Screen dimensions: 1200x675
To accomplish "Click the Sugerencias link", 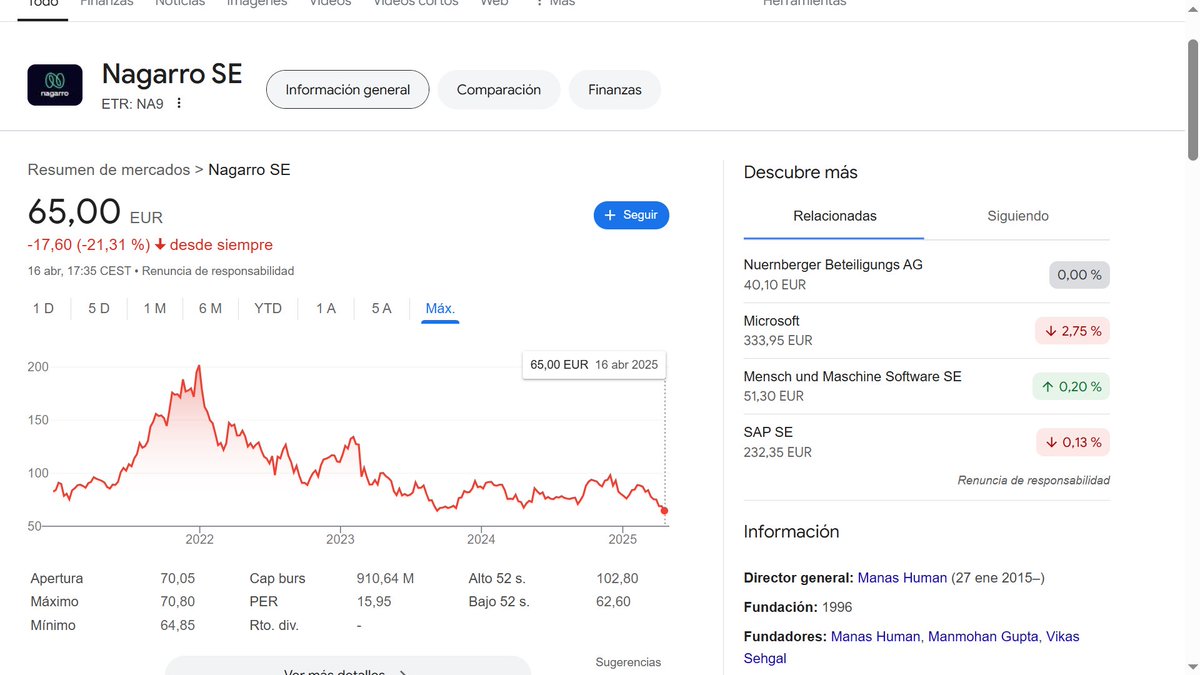I will click(628, 662).
